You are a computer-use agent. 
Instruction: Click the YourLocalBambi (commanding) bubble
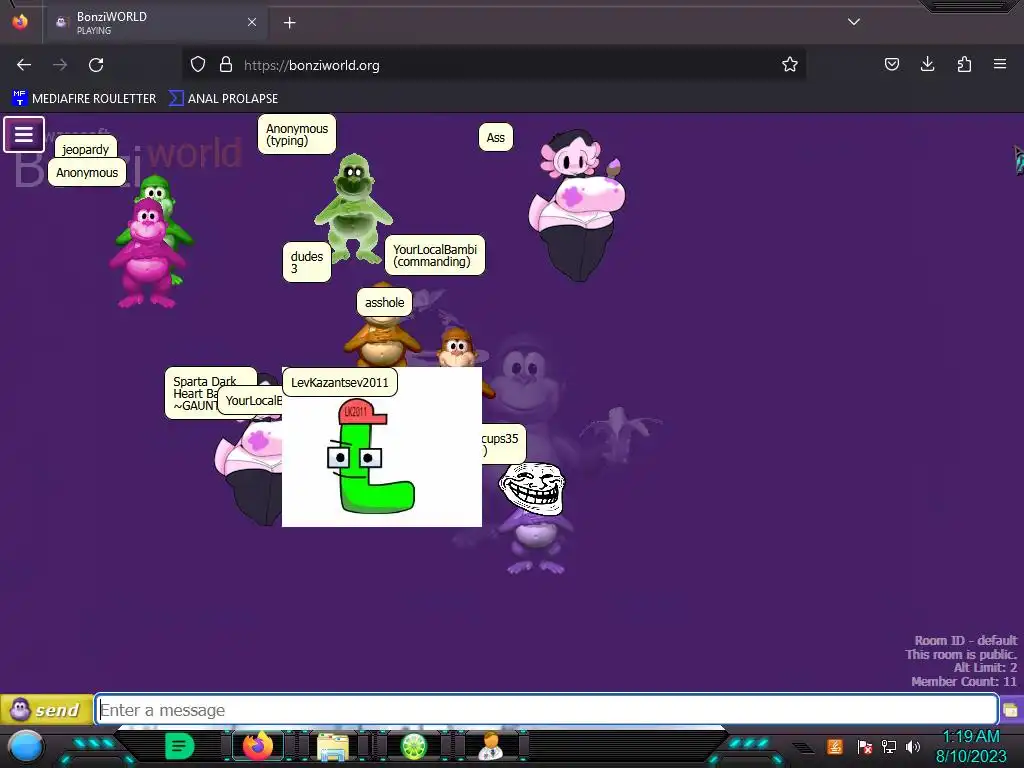435,255
